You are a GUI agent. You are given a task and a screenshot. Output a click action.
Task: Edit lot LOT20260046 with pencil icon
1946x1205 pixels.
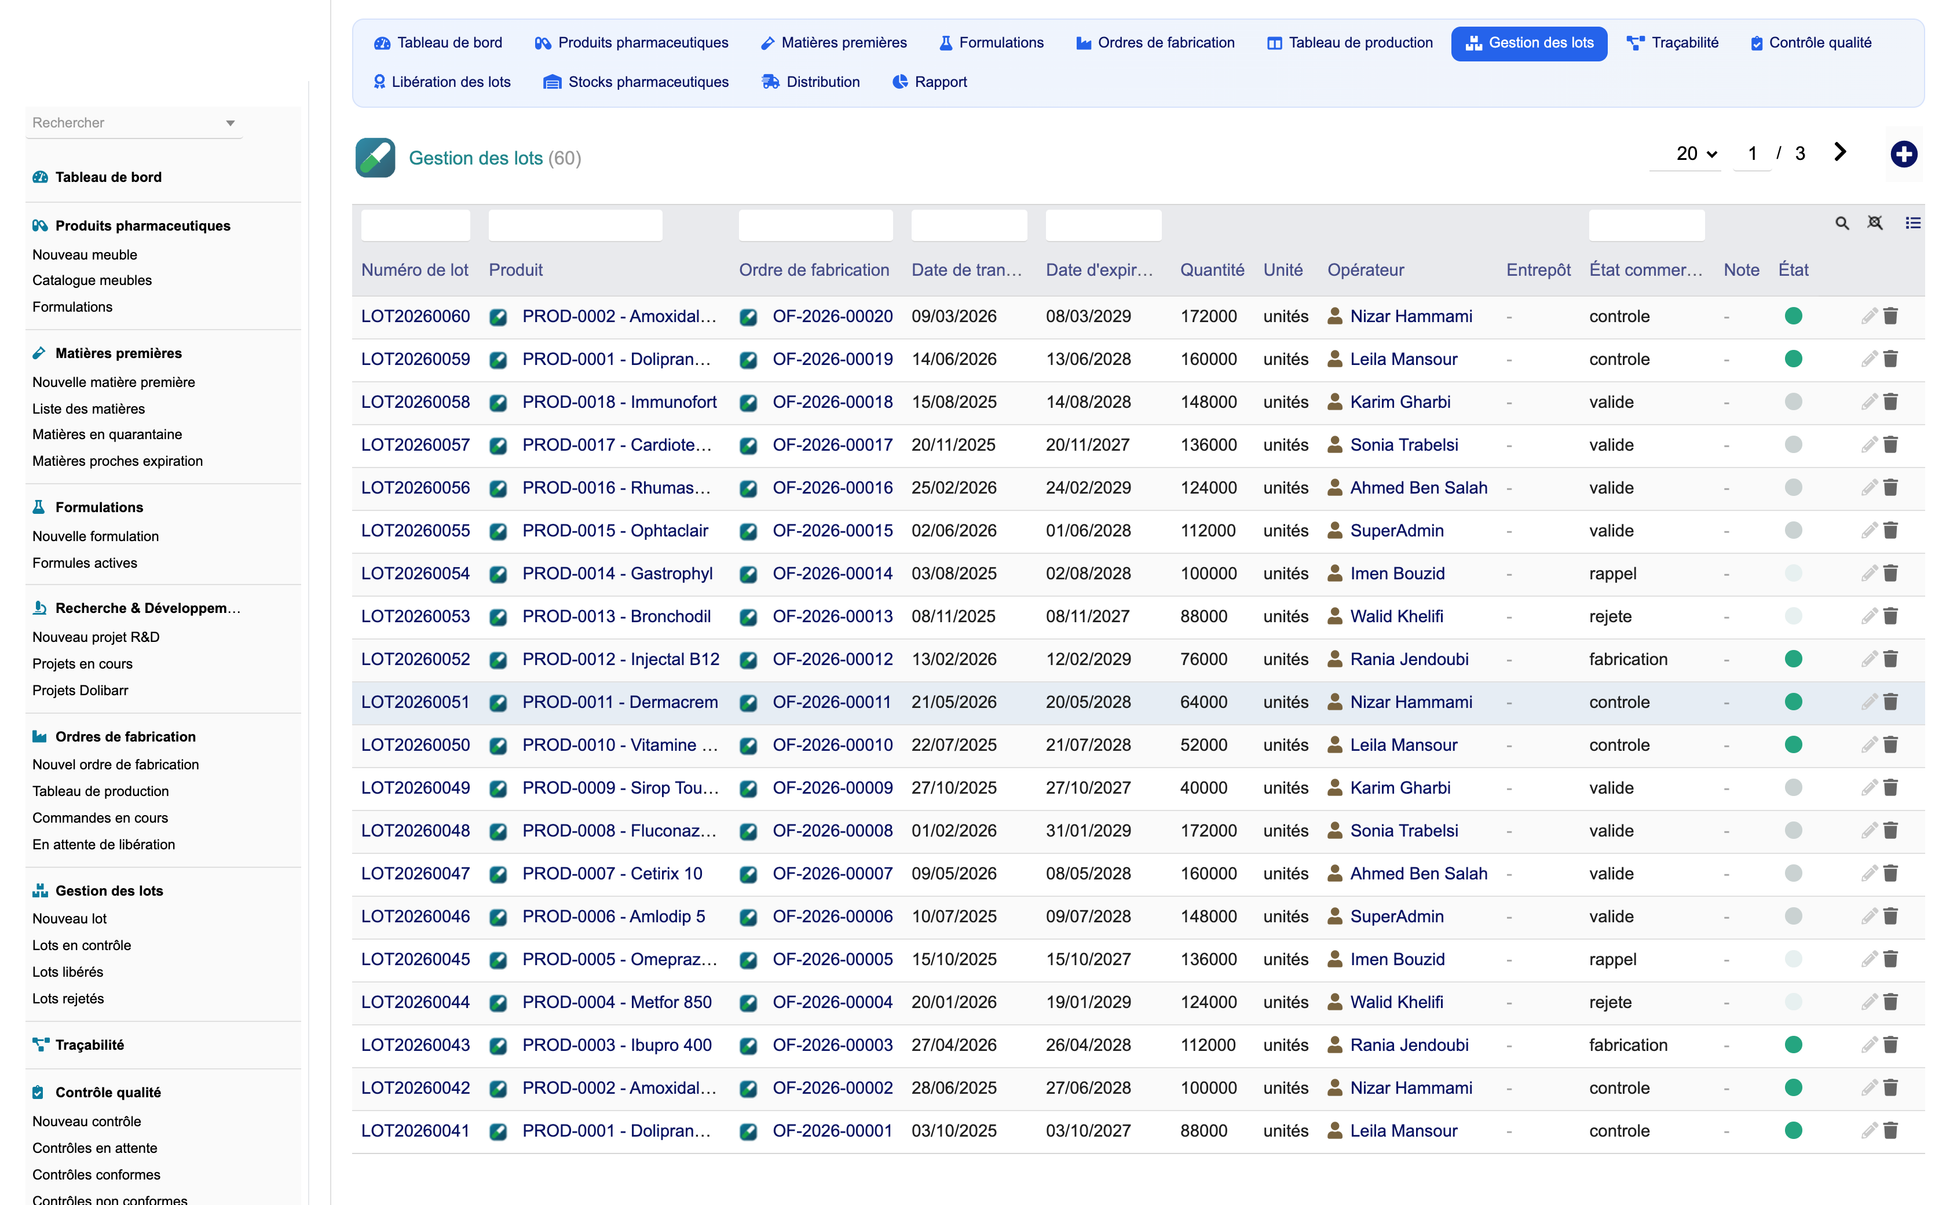pyautogui.click(x=1868, y=916)
